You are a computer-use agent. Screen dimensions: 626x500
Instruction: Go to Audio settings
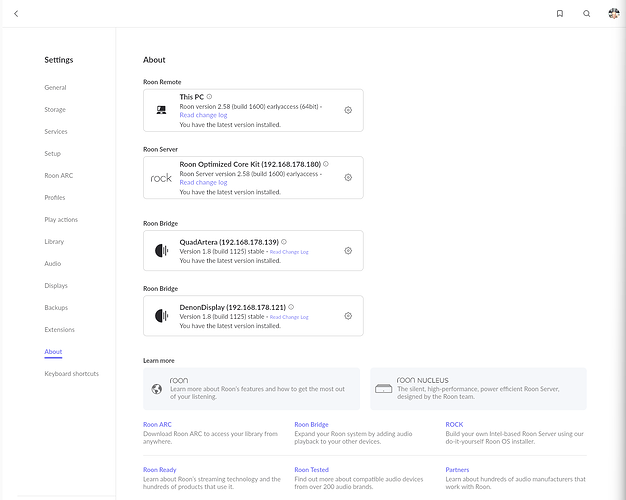click(53, 264)
